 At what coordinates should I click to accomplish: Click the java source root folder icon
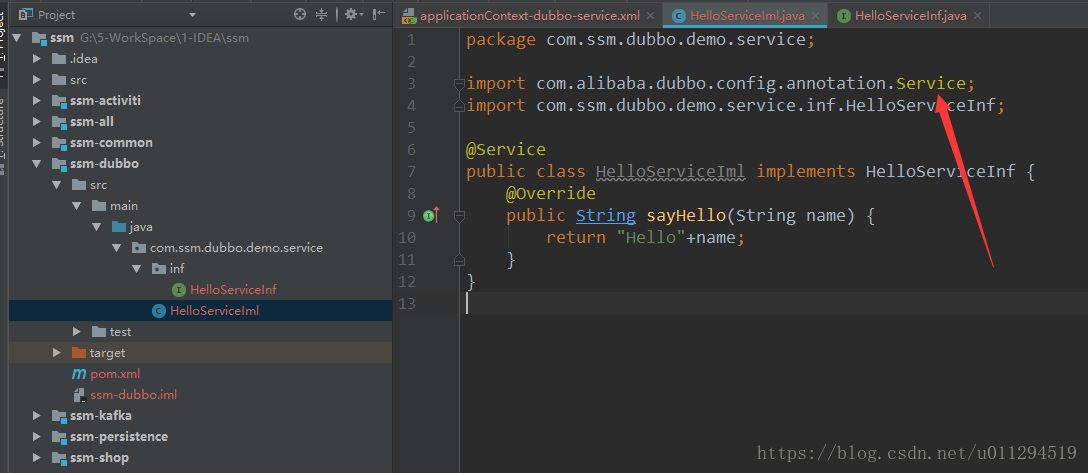118,227
